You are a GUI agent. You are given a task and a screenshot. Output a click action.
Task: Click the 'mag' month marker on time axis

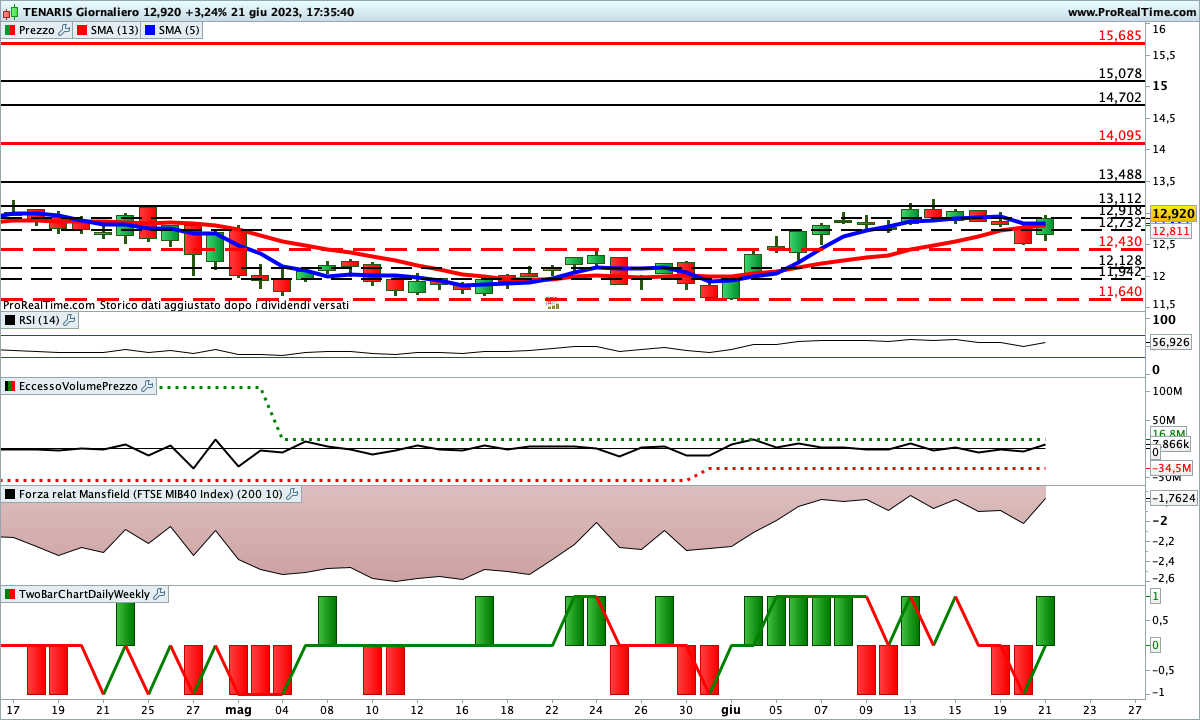pyautogui.click(x=238, y=709)
